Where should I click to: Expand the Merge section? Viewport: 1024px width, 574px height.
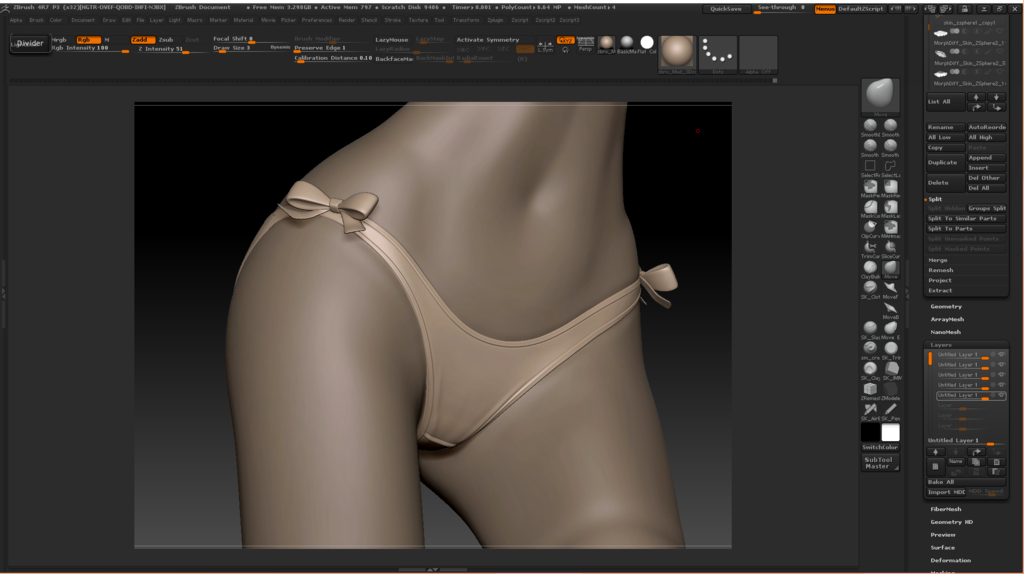pos(938,261)
